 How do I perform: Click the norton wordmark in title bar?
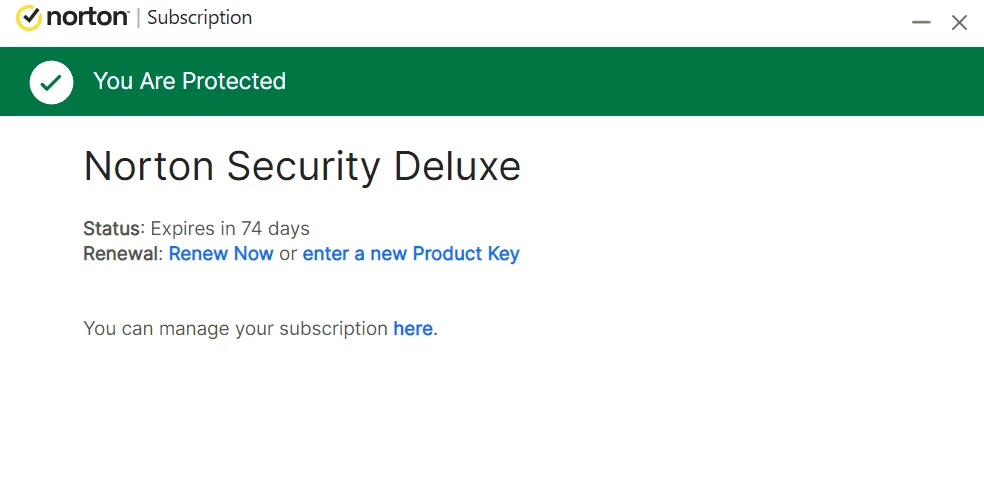[x=87, y=18]
